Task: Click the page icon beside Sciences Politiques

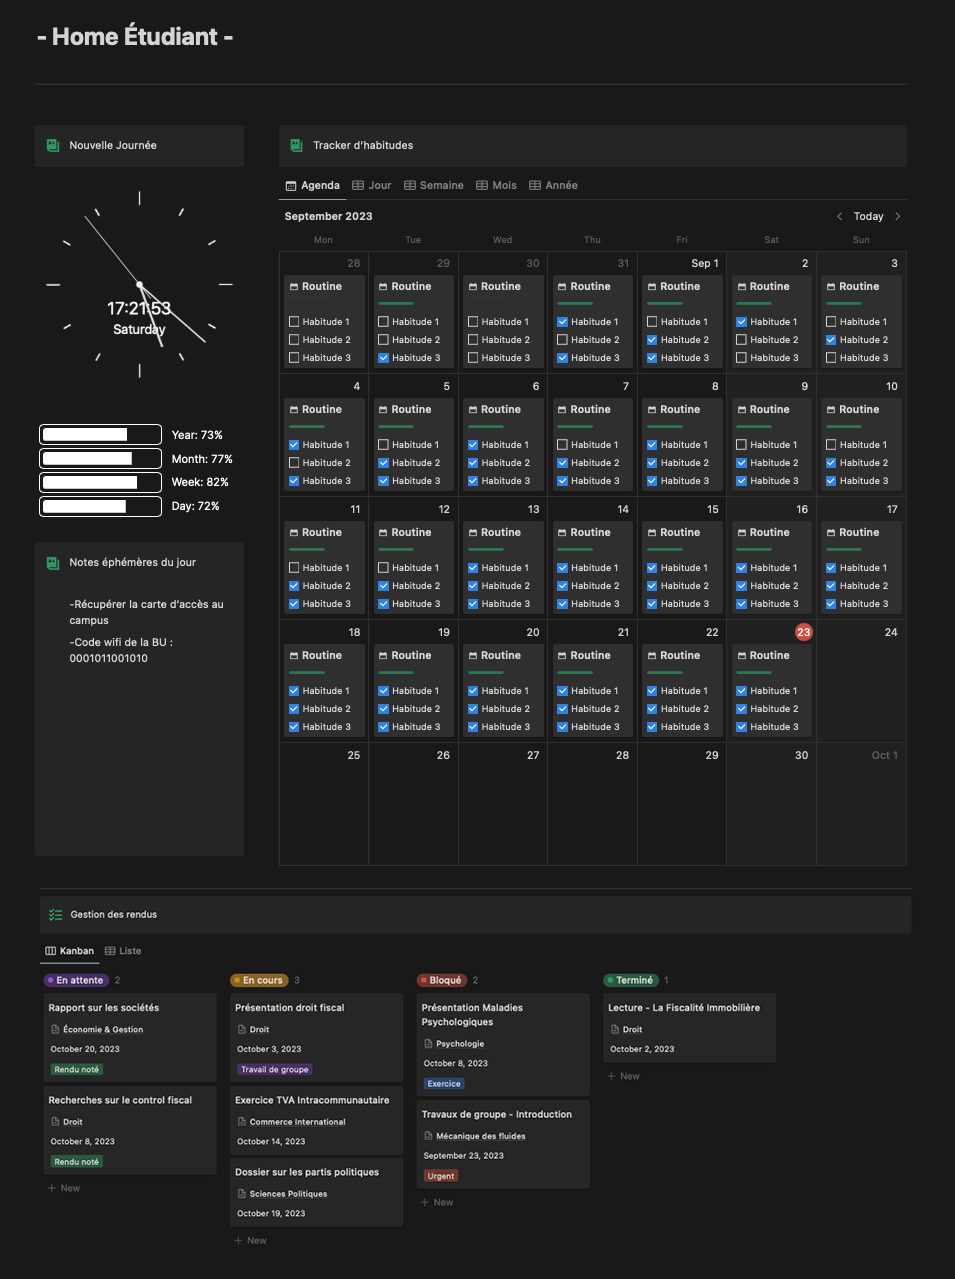Action: pos(241,1194)
